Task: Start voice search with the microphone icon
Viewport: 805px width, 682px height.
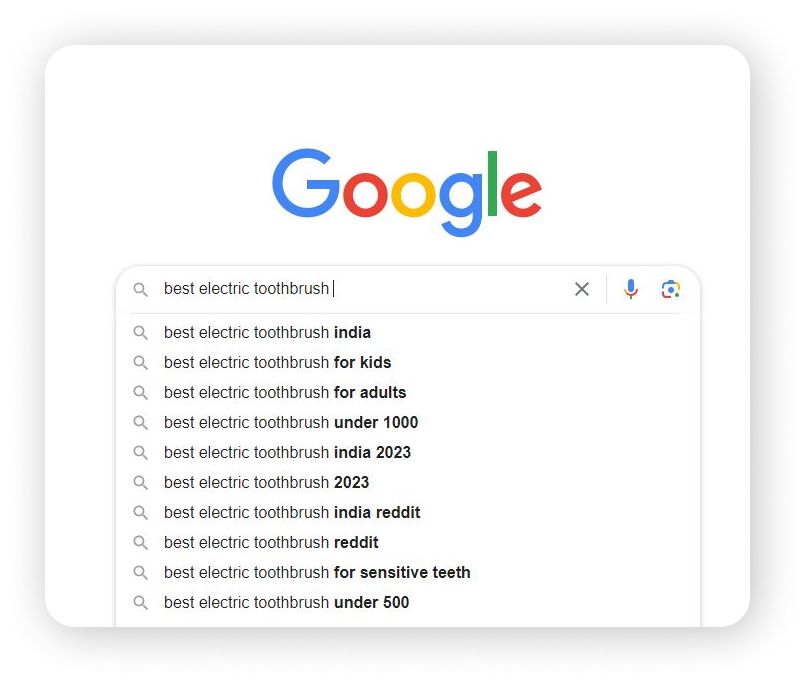Action: 630,289
